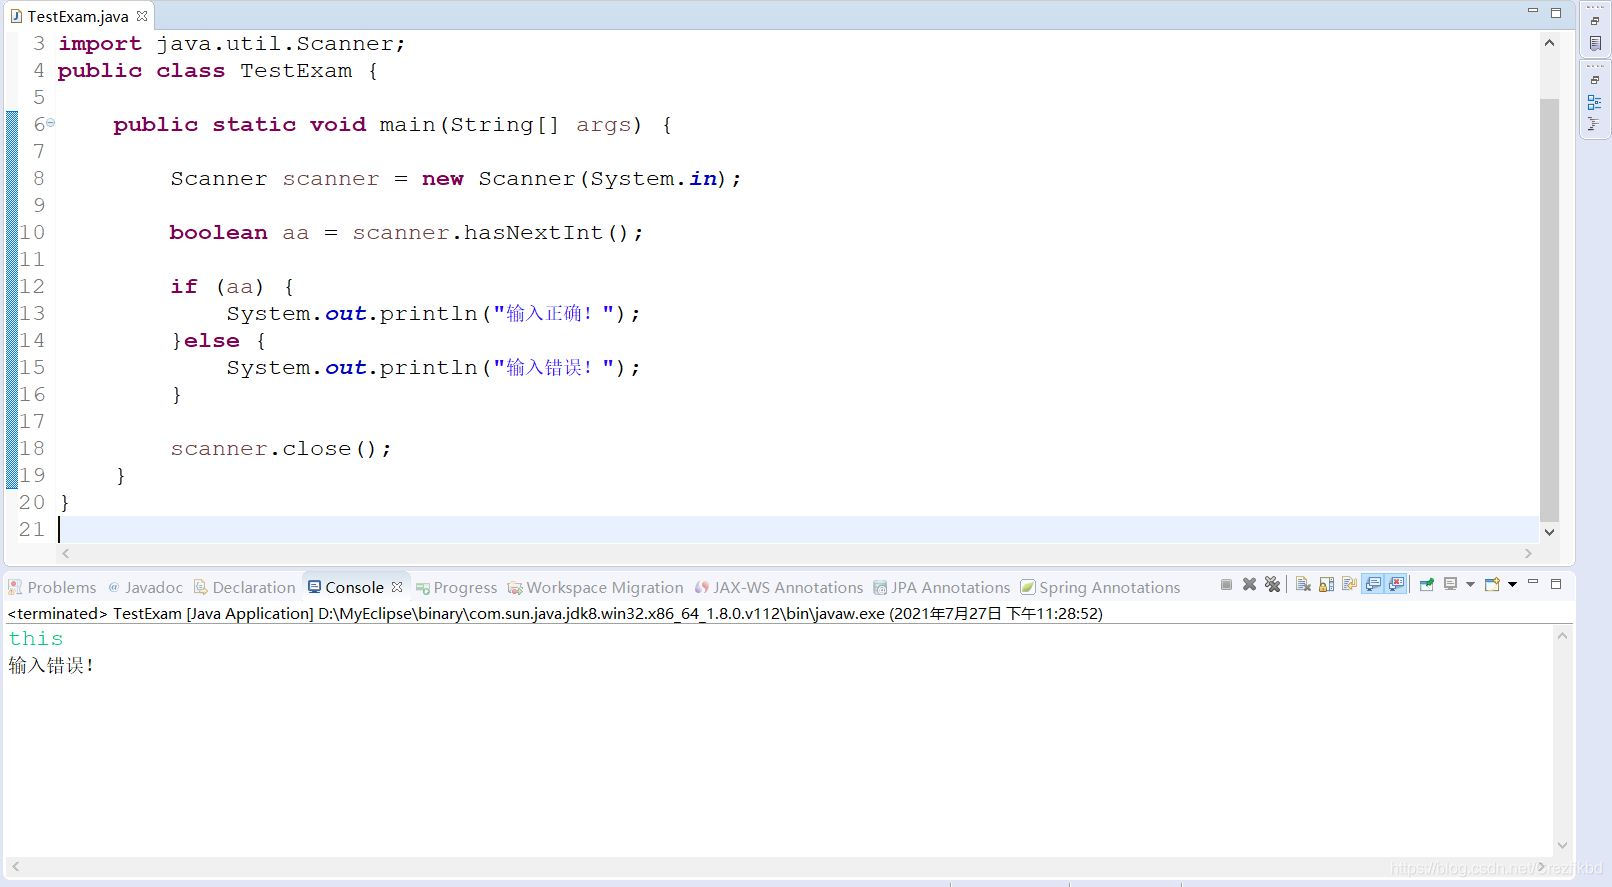Image resolution: width=1612 pixels, height=887 pixels.
Task: Close the TestExam.java editor tab
Action: coord(142,16)
